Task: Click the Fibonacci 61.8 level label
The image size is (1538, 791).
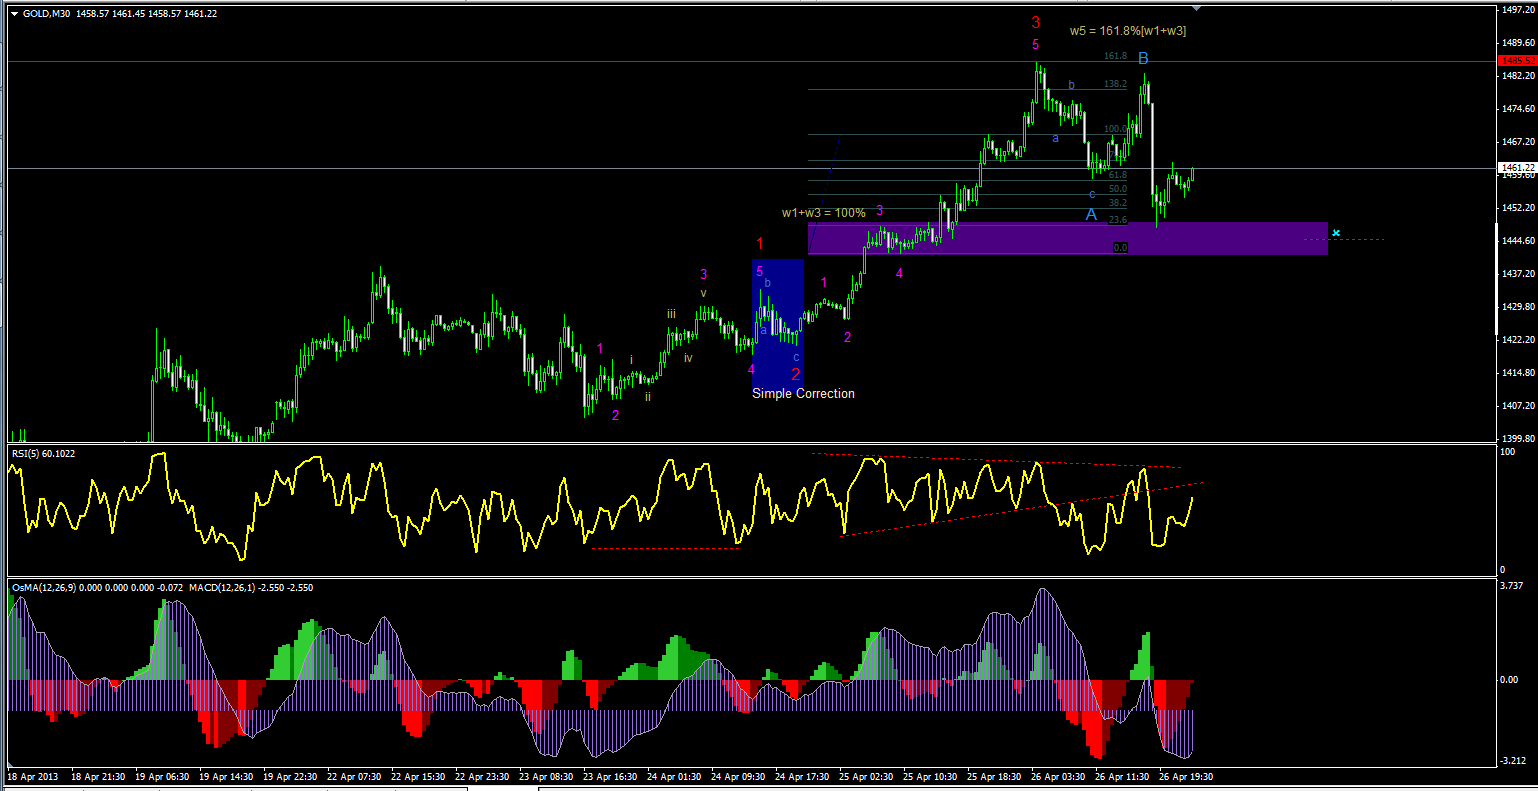Action: [1118, 175]
